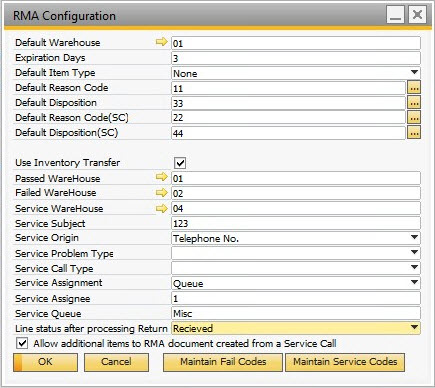Close the RMA Configuration window
Image resolution: width=435 pixels, height=388 pixels.
(x=417, y=15)
